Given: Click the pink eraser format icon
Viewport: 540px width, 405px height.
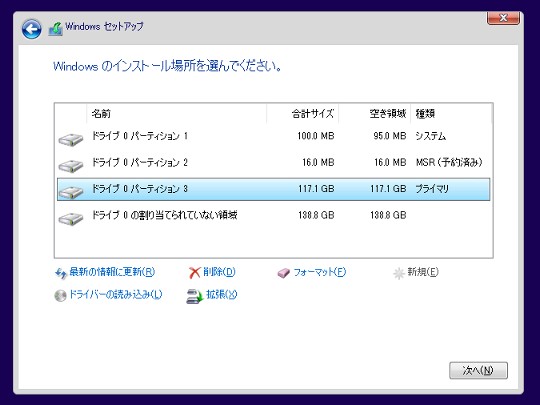Looking at the screenshot, I should pos(283,273).
